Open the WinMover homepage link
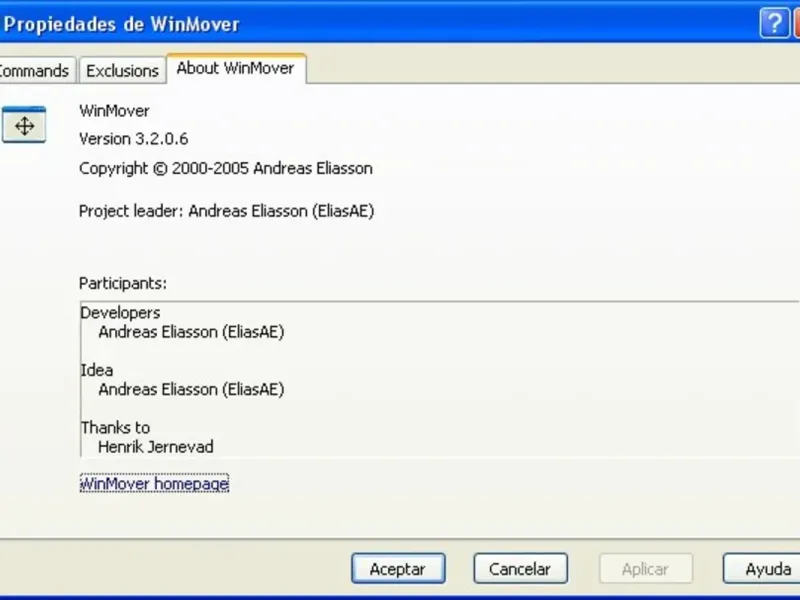The image size is (800, 600). coord(154,483)
